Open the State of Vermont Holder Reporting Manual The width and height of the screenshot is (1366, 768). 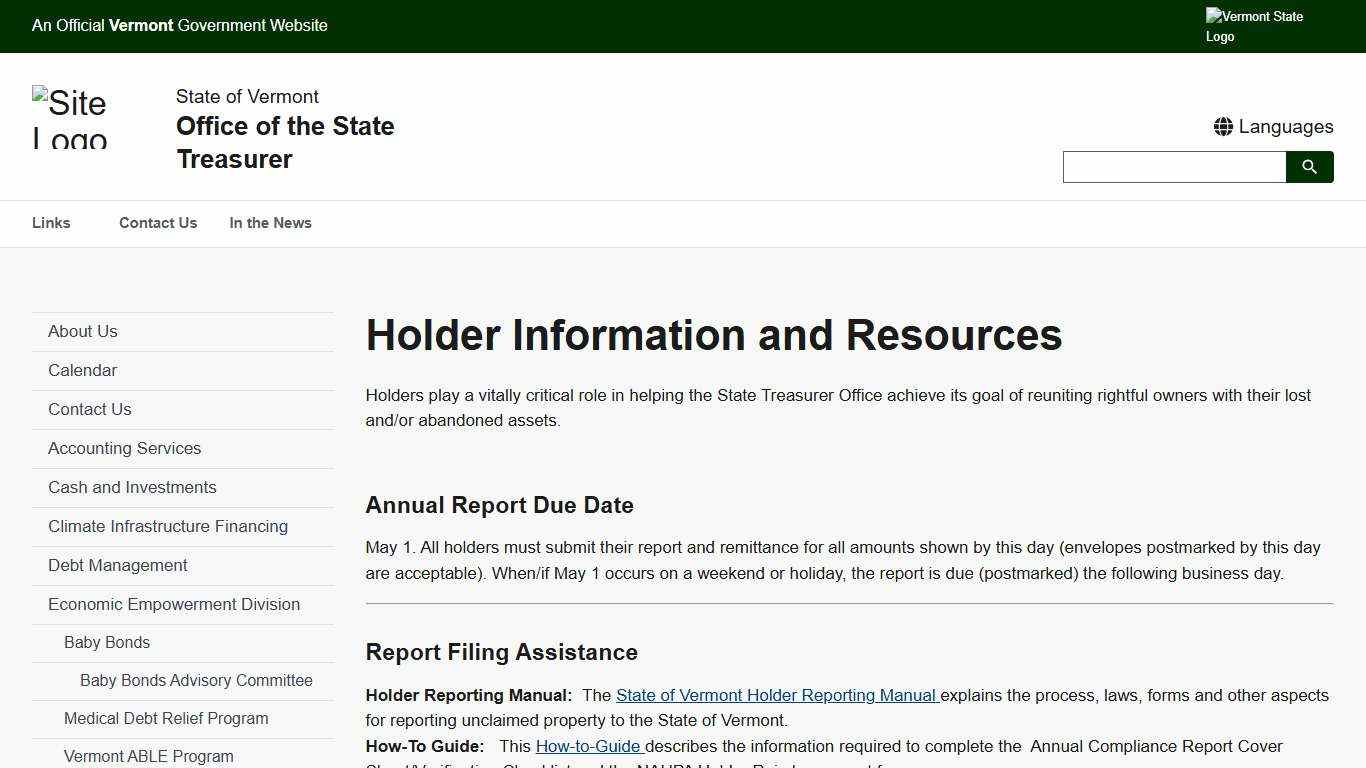[777, 695]
